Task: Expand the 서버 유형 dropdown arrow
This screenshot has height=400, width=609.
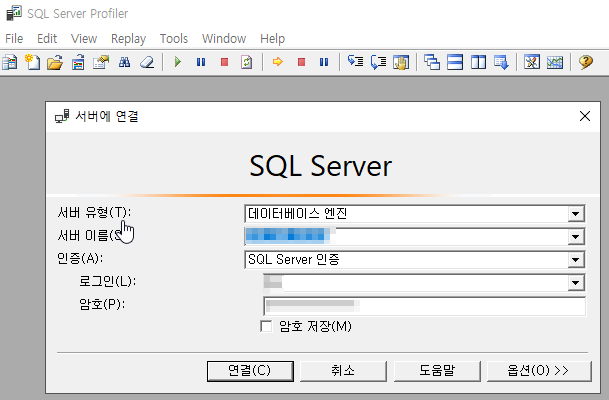Action: (x=576, y=214)
